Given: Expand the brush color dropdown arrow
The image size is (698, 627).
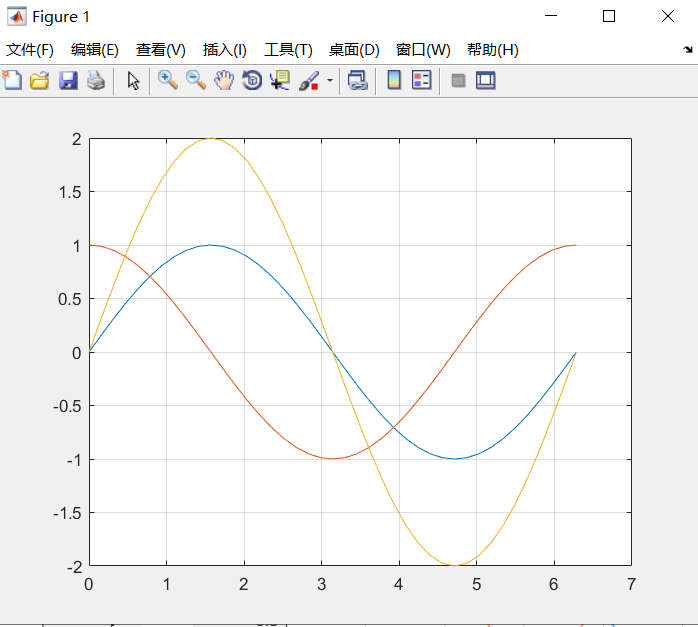Looking at the screenshot, I should click(x=330, y=81).
